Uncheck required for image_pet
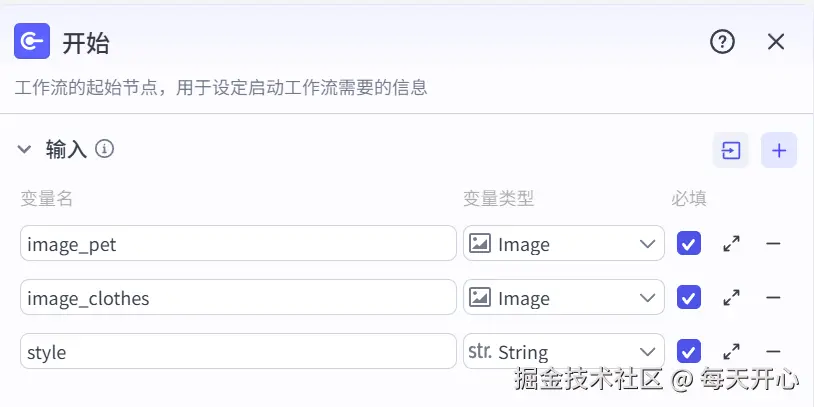The width and height of the screenshot is (814, 407). tap(689, 243)
